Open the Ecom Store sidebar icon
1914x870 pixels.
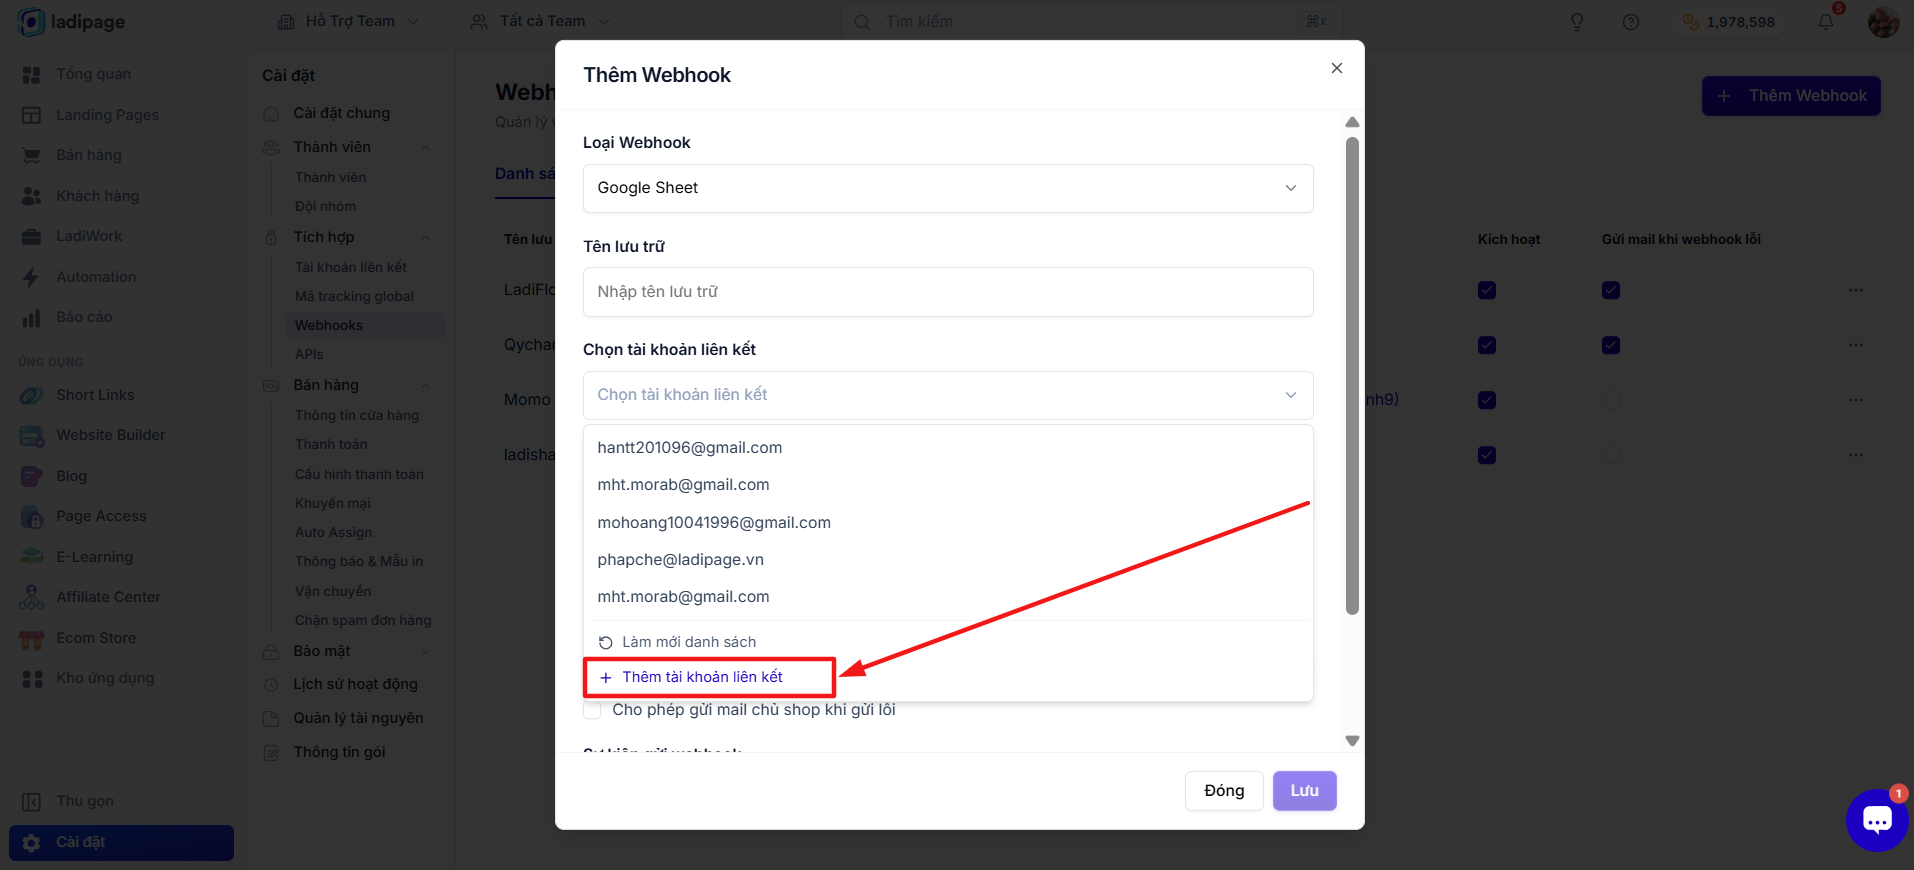tap(32, 638)
